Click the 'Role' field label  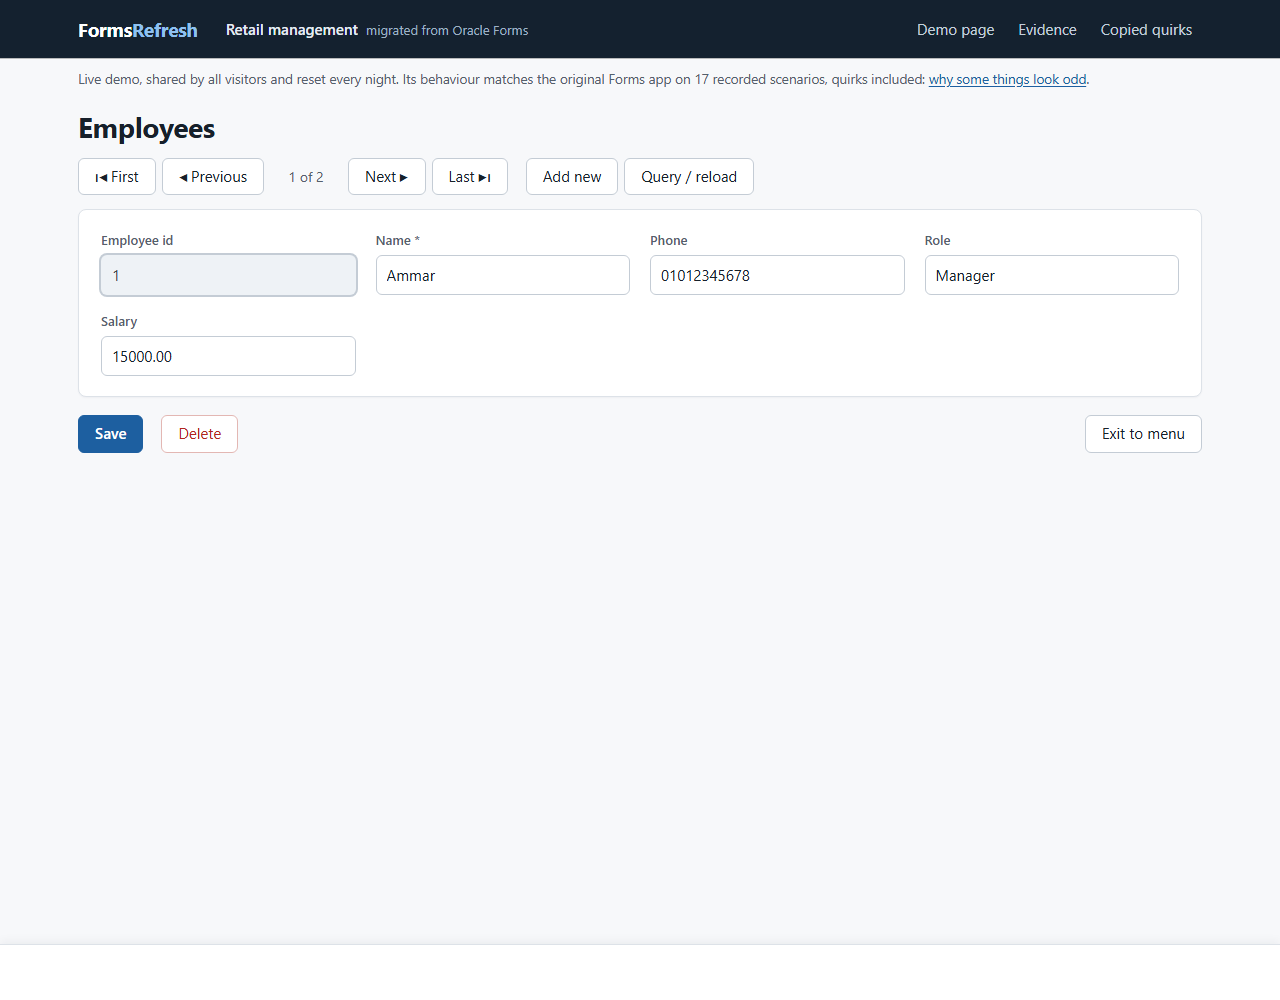(938, 240)
